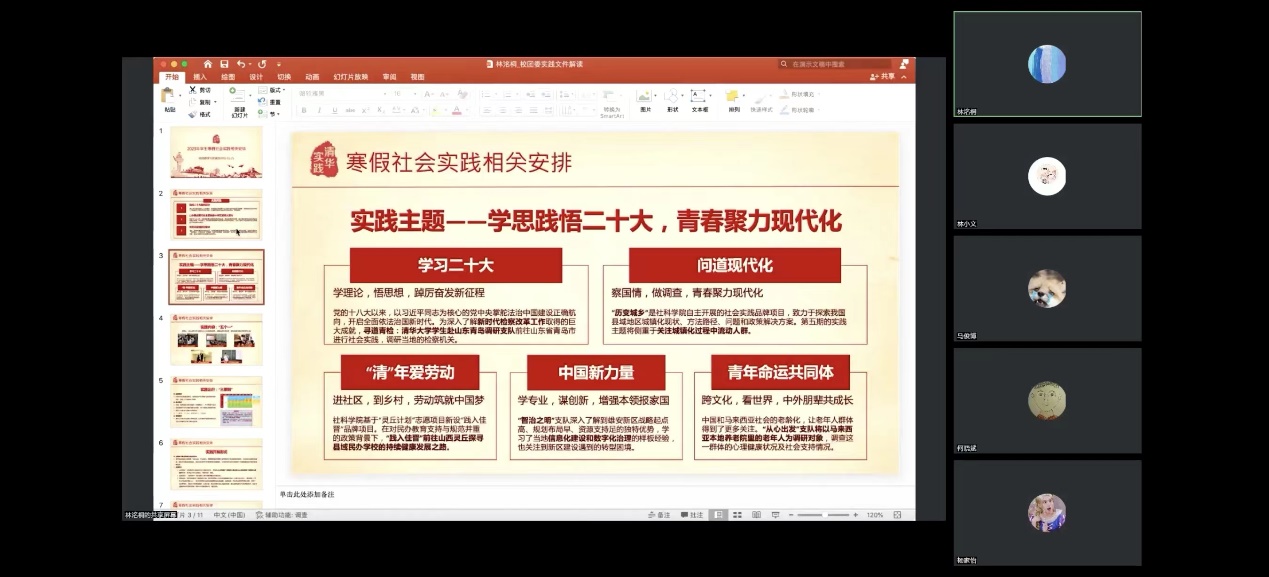Collapse the ribbon with the chevron
This screenshot has height=577, width=1269.
coord(907,77)
